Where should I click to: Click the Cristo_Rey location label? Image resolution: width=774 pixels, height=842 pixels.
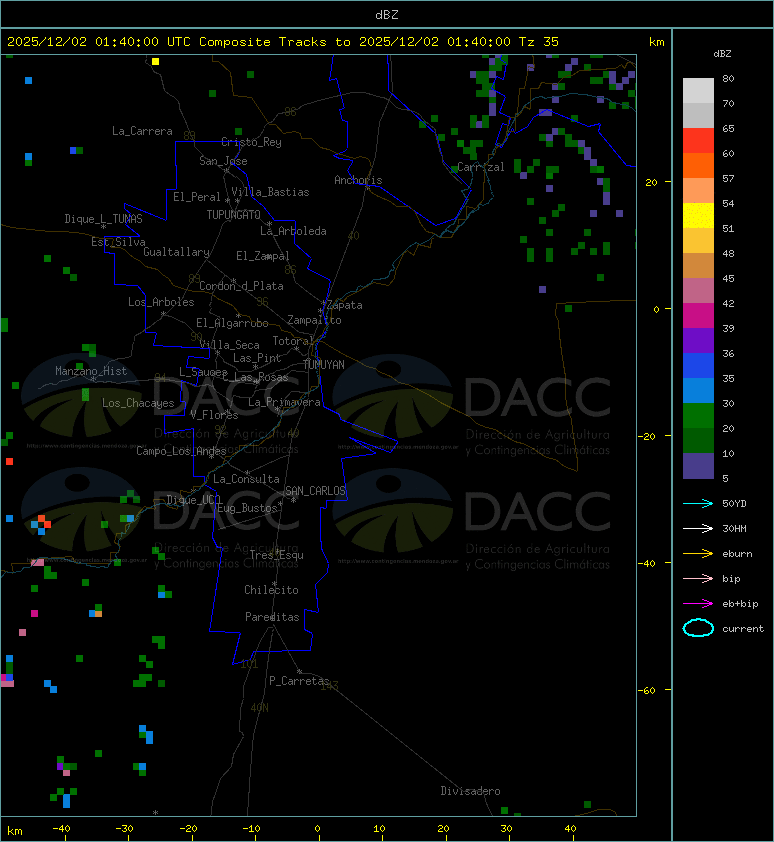251,142
